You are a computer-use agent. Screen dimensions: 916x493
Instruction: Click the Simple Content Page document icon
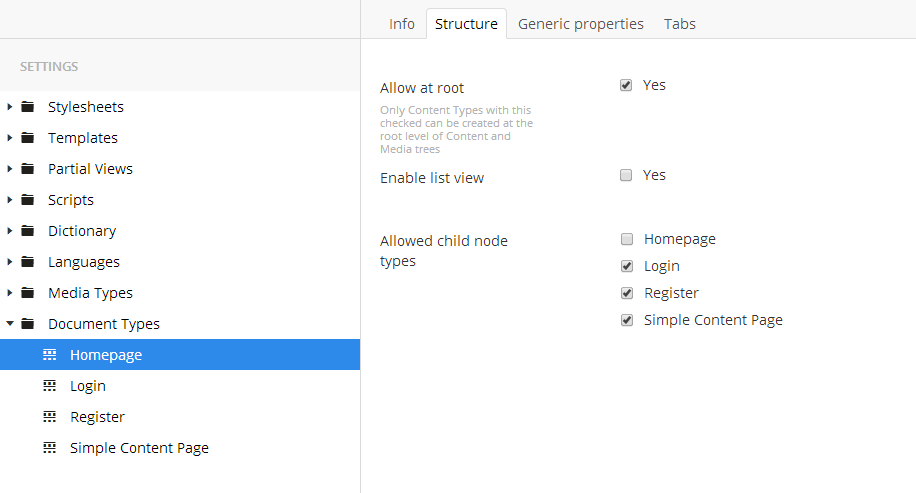coord(50,447)
